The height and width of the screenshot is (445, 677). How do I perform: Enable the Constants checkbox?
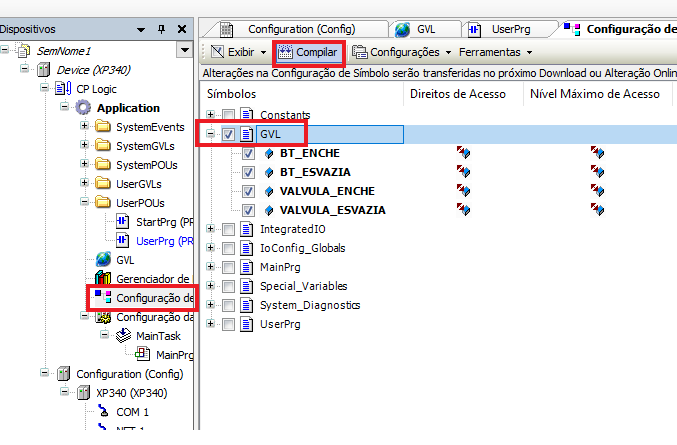229,115
